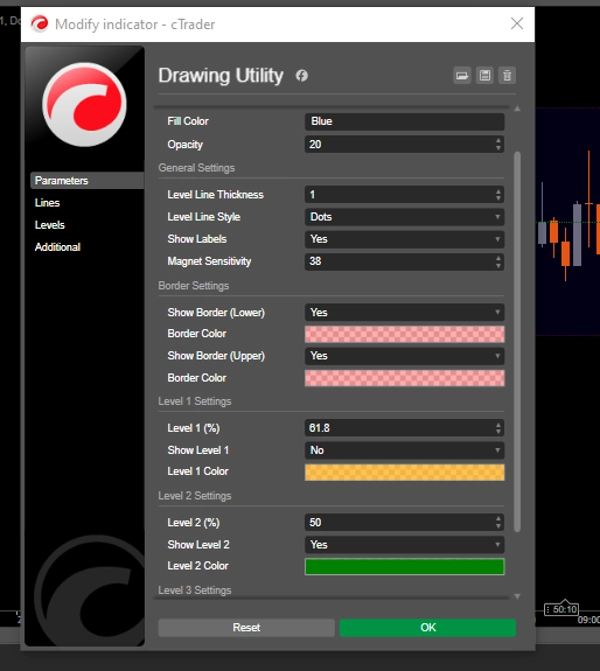The image size is (600, 671).
Task: Select the Additional tab
Action: [57, 247]
